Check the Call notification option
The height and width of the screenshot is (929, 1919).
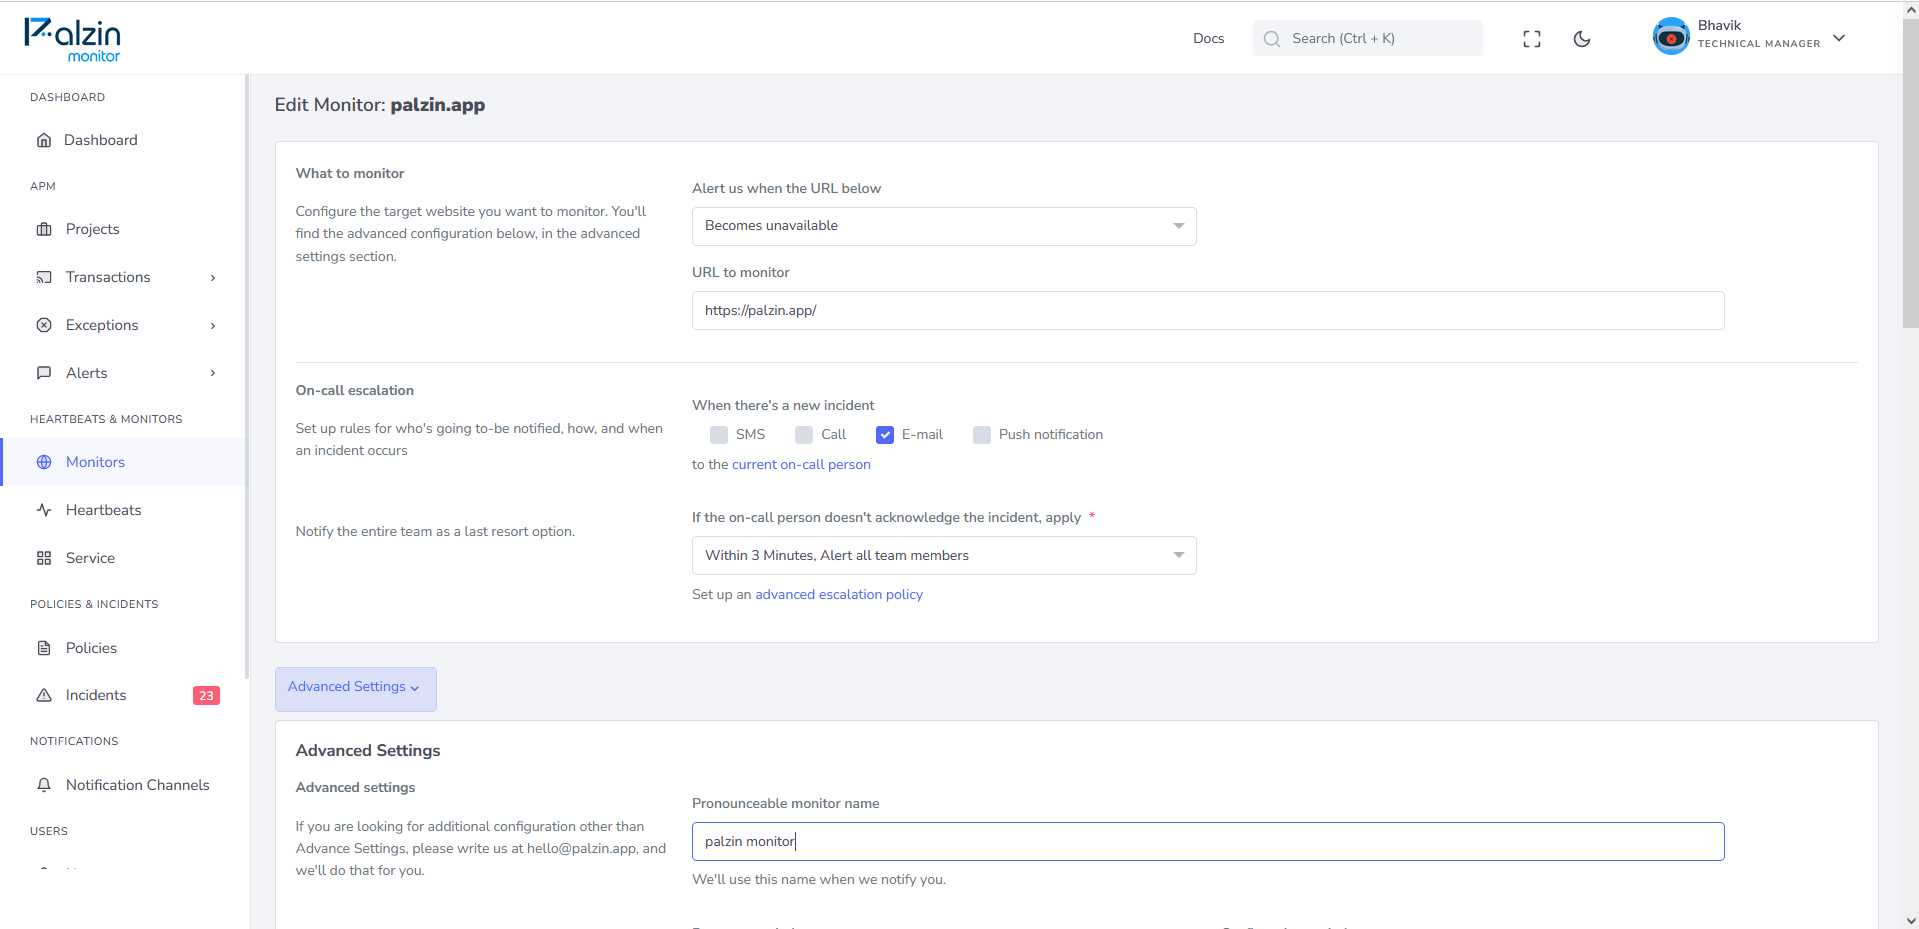click(804, 435)
